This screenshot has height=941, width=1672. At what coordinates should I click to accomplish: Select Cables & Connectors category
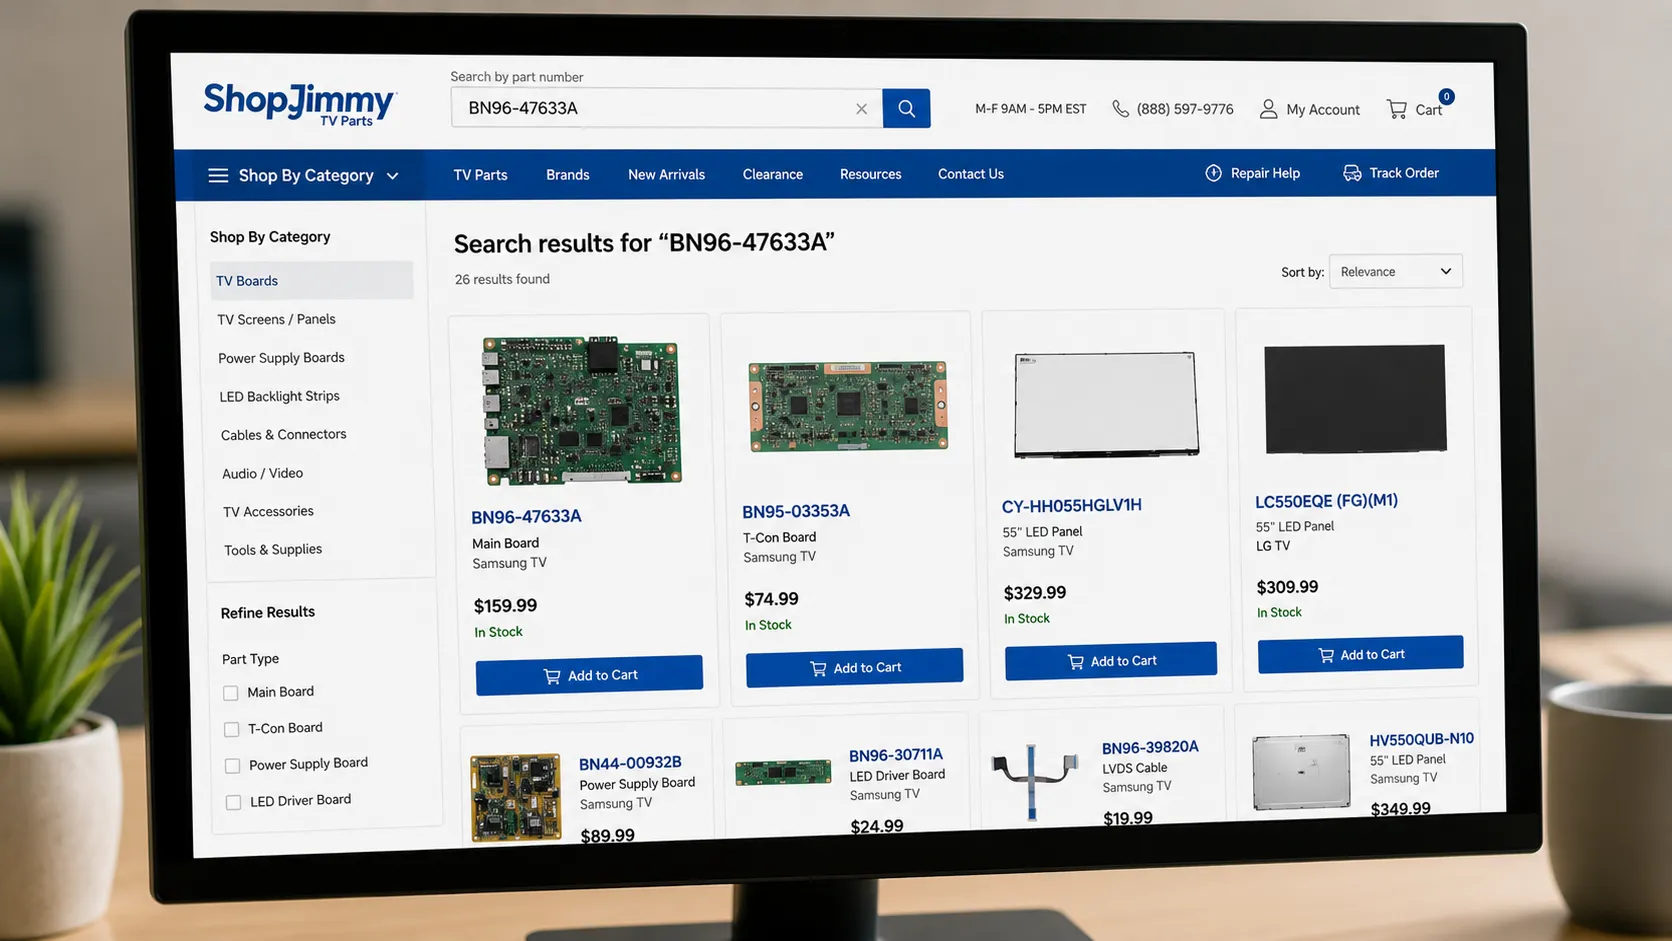click(x=284, y=435)
